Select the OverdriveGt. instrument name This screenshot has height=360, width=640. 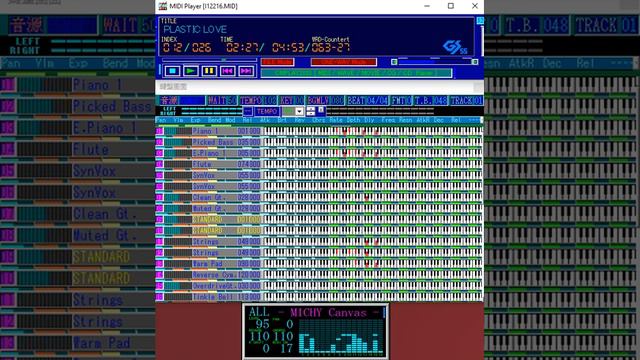tap(214, 286)
